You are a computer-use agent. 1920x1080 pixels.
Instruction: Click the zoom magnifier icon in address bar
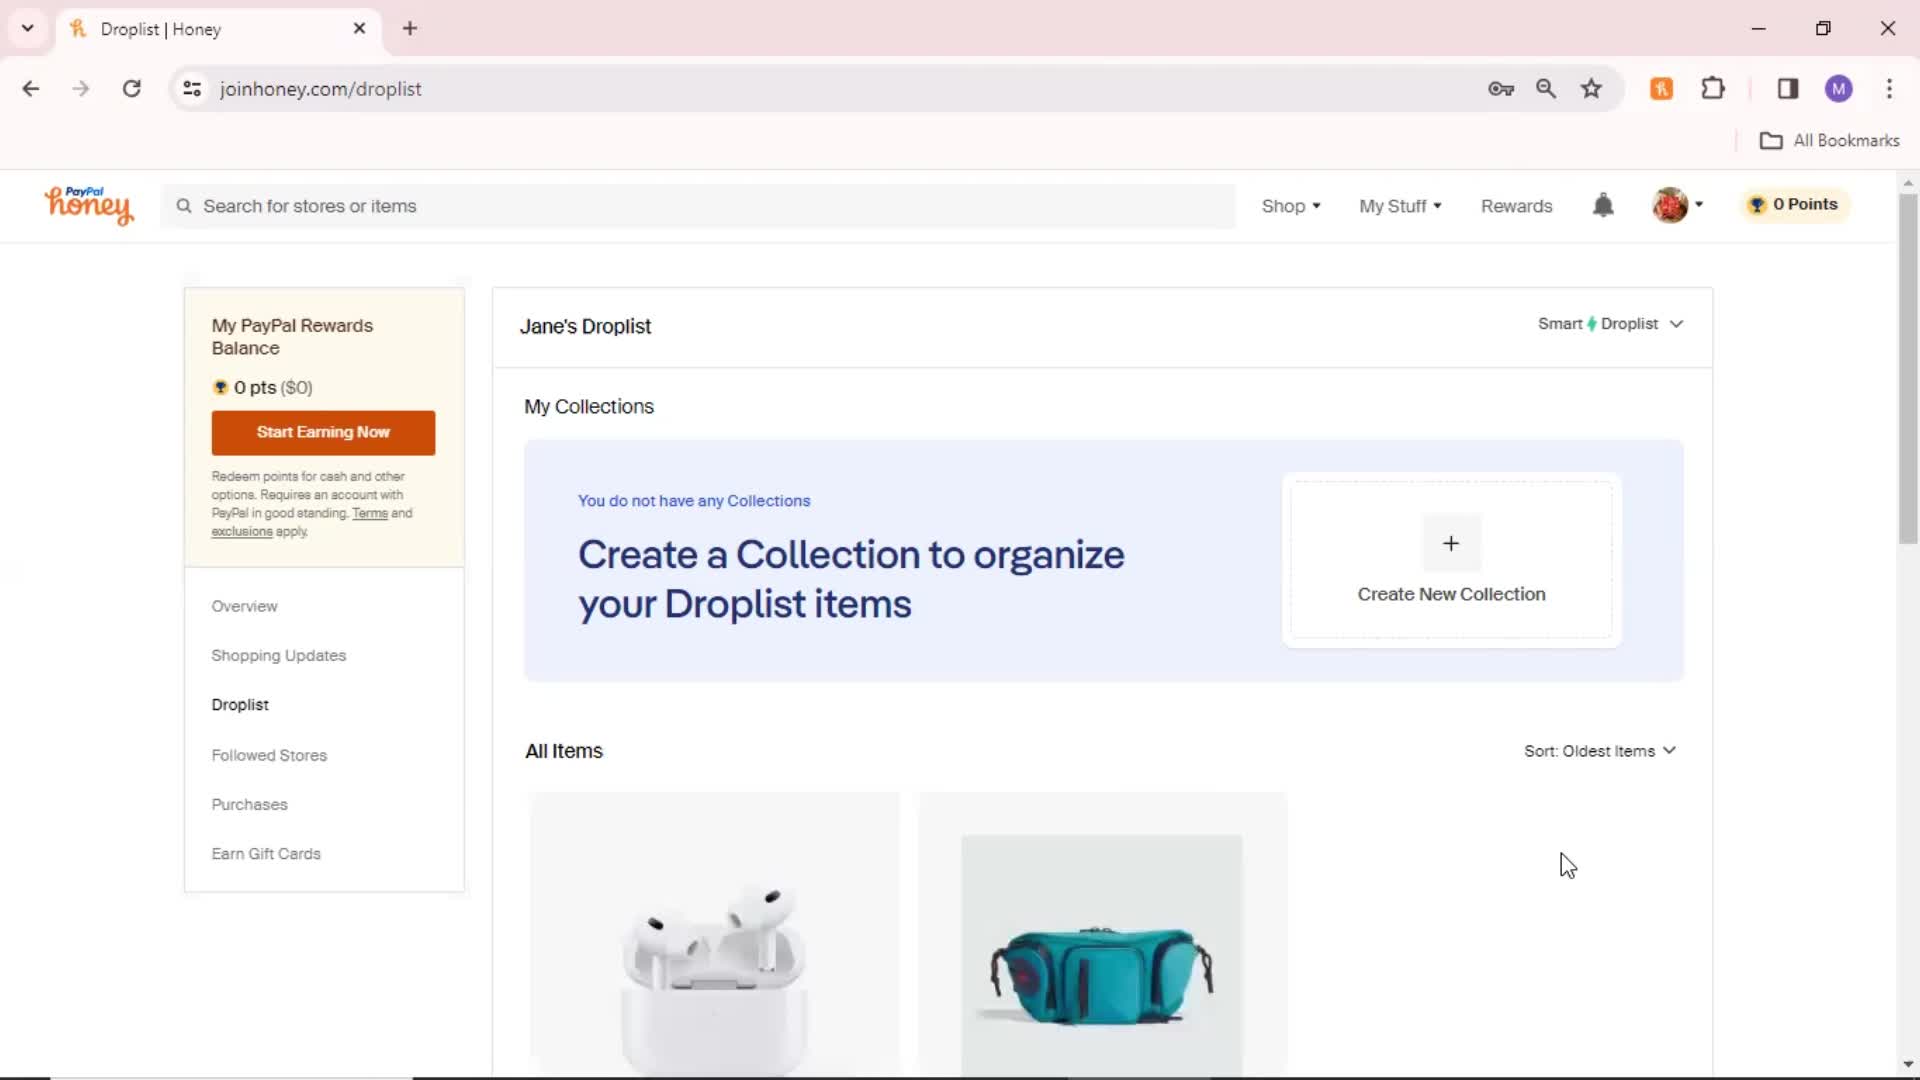click(1546, 89)
